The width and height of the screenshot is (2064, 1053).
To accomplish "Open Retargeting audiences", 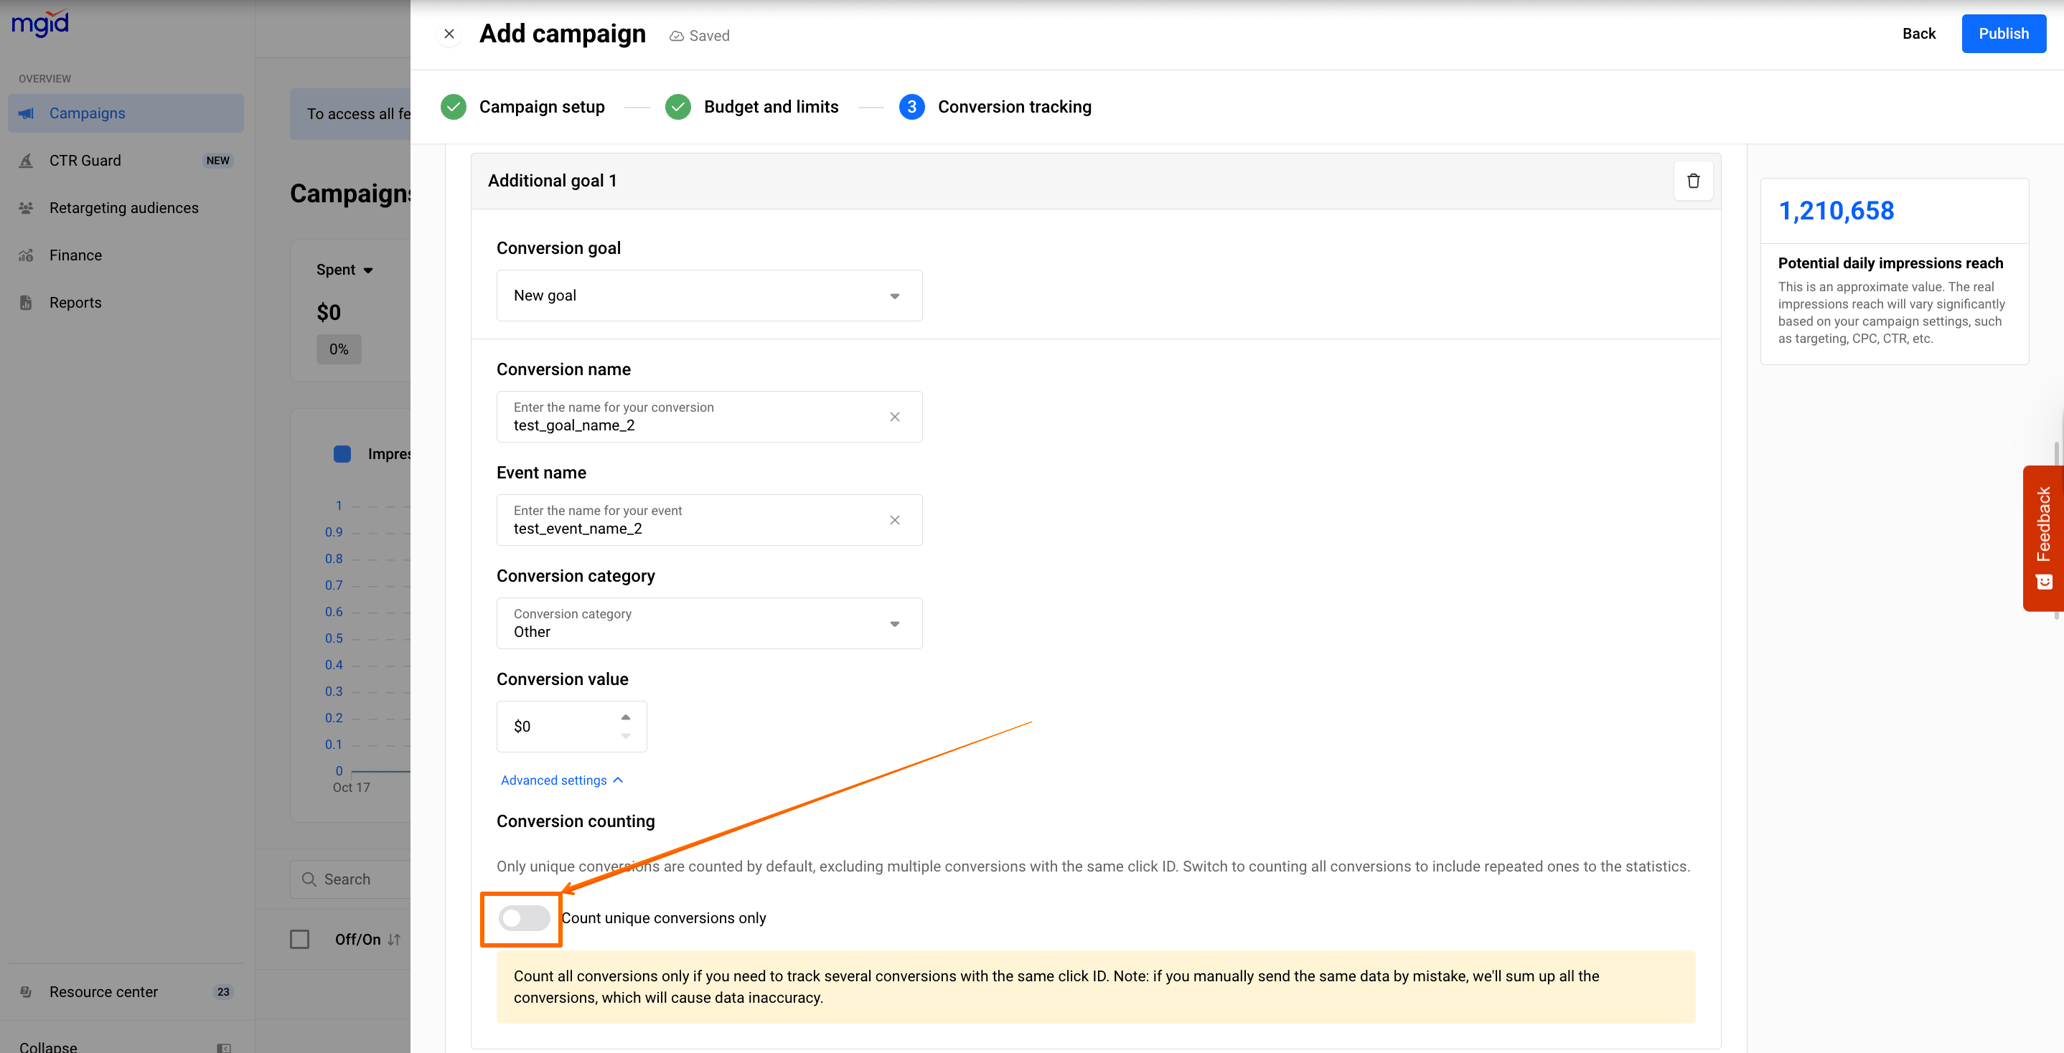I will point(123,207).
